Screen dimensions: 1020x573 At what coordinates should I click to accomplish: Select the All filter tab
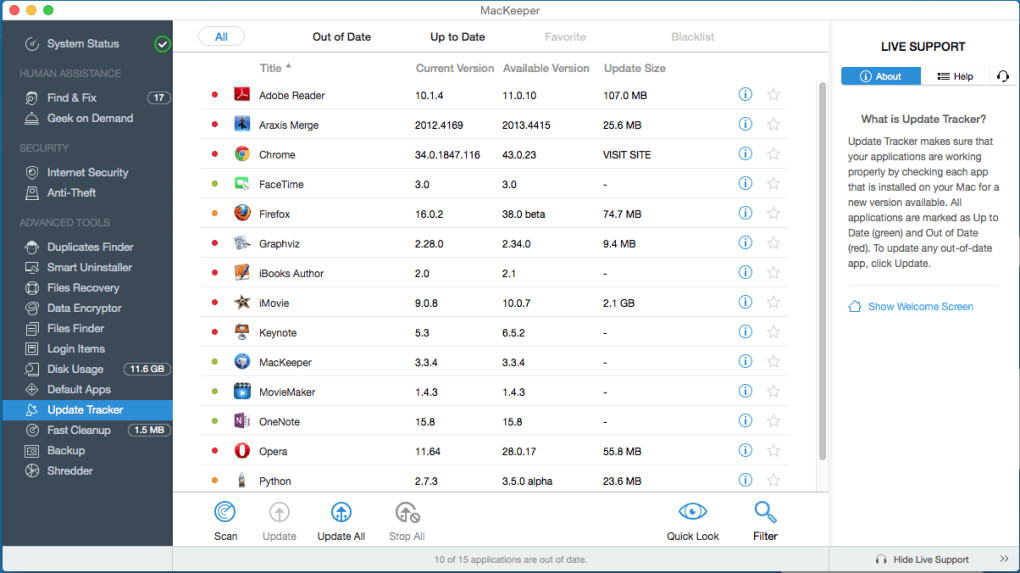(x=221, y=36)
